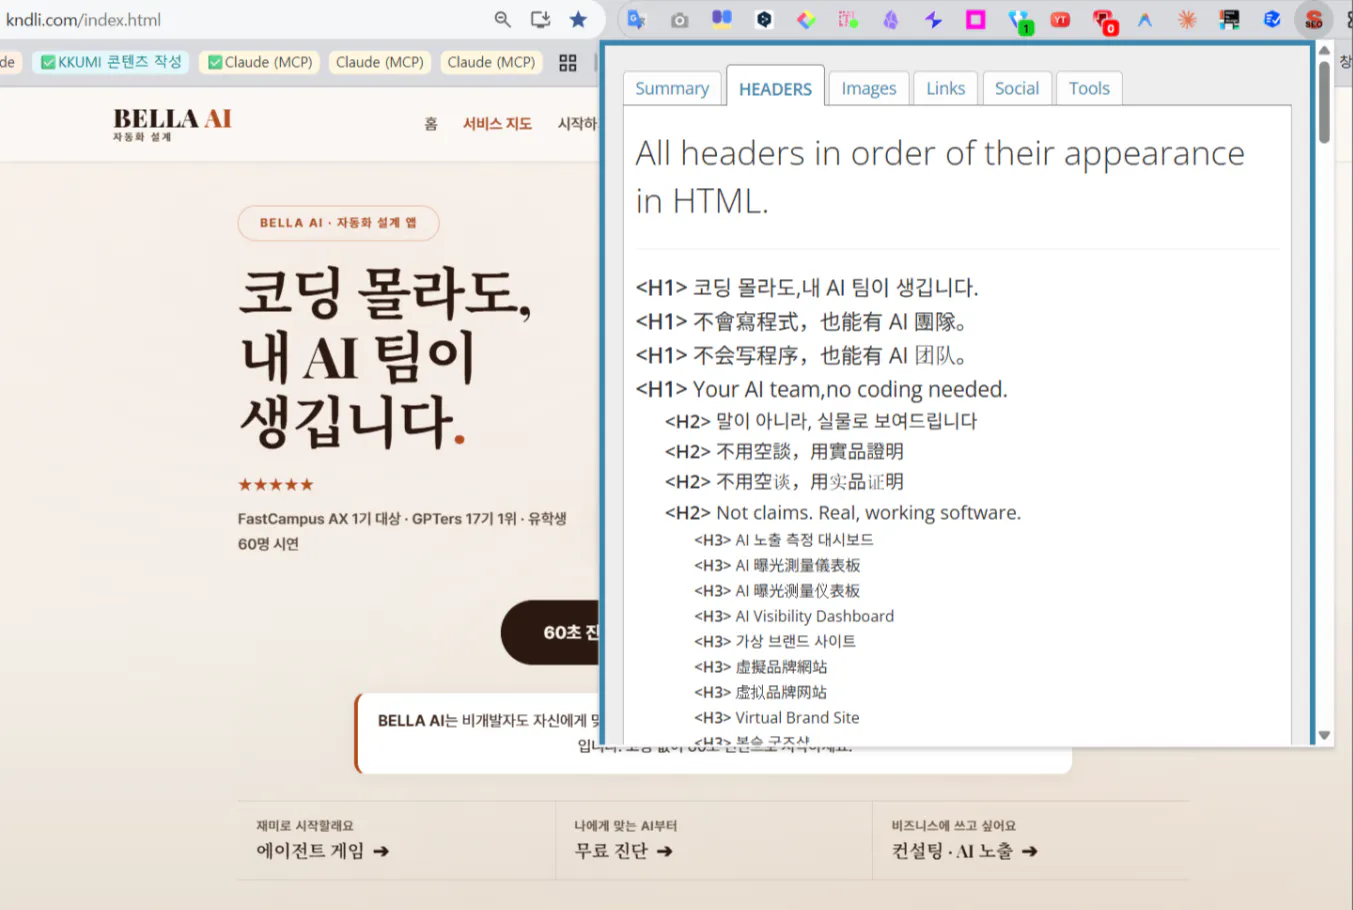This screenshot has width=1353, height=910.
Task: Click the address bar URL kndli.com/index.html
Action: [x=84, y=20]
